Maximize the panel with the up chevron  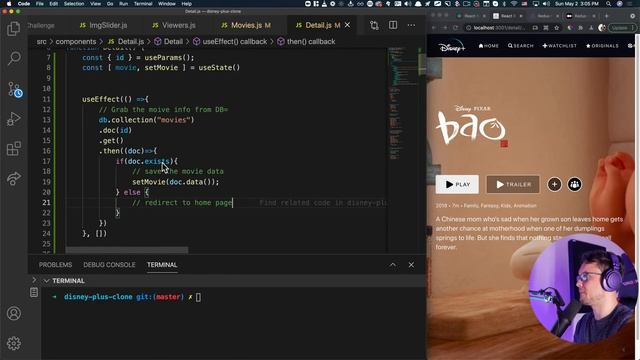[x=392, y=265]
